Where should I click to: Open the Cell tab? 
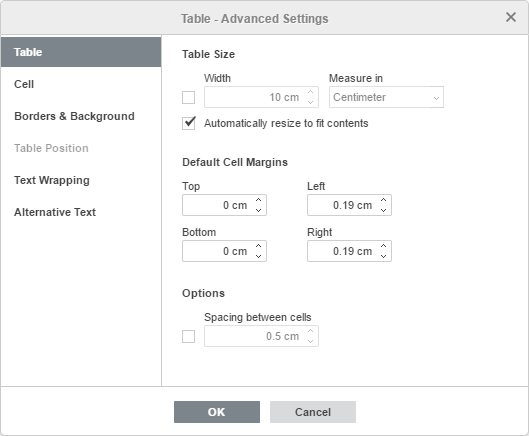pyautogui.click(x=81, y=84)
